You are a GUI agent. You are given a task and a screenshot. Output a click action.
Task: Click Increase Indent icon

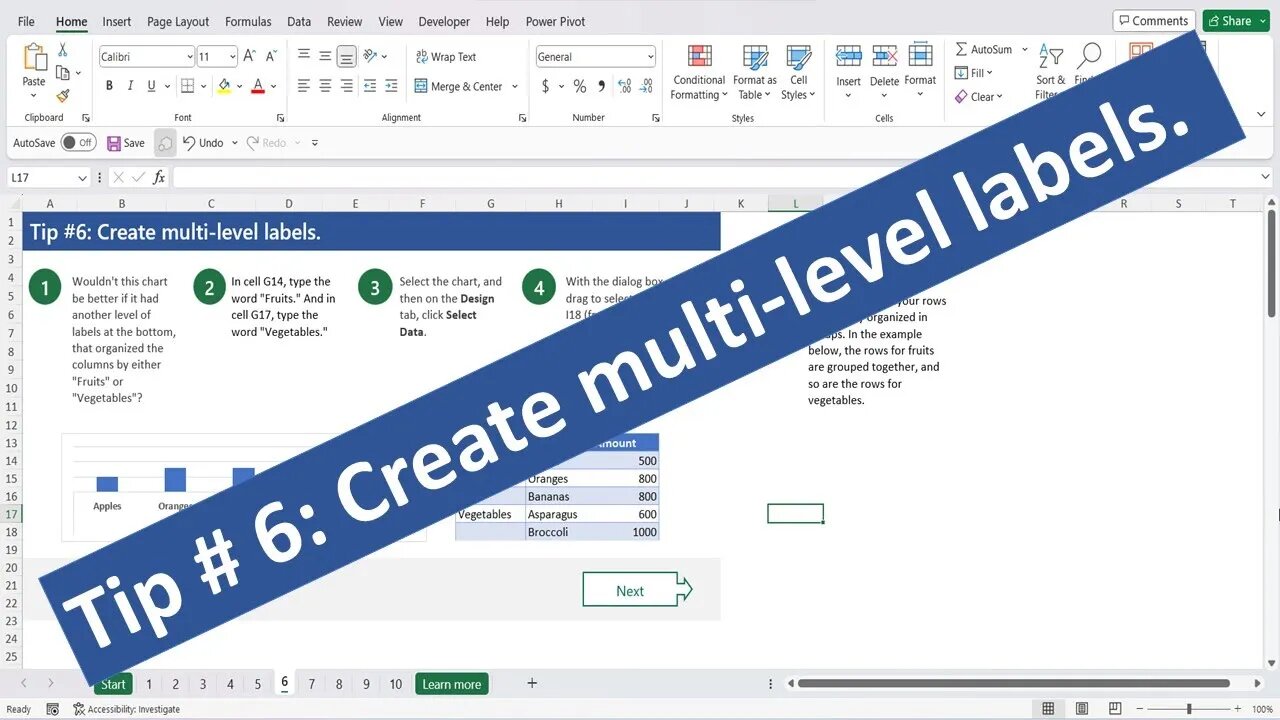pyautogui.click(x=391, y=87)
